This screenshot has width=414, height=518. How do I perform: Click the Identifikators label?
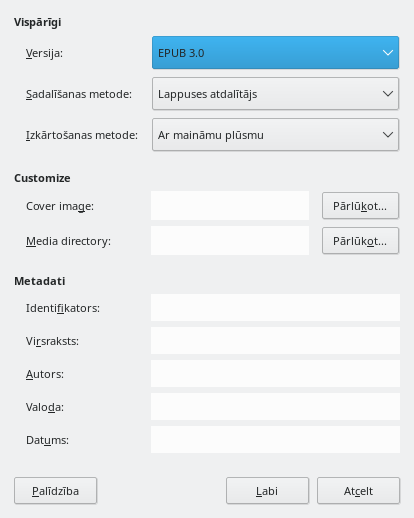63,308
